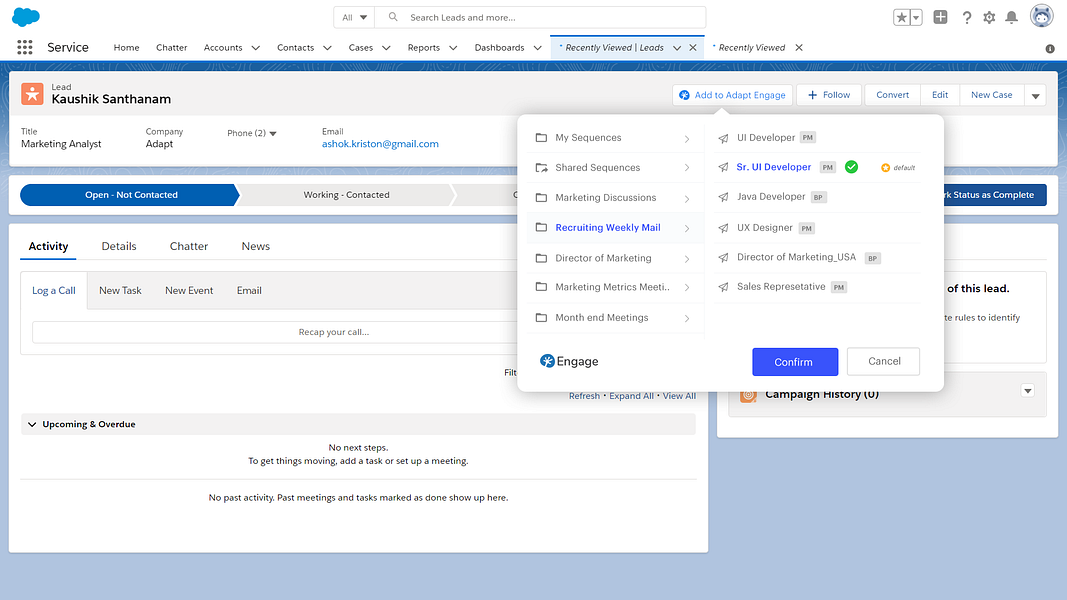The image size is (1067, 600).
Task: Open more lead actions dropdown arrow
Action: (x=1035, y=95)
